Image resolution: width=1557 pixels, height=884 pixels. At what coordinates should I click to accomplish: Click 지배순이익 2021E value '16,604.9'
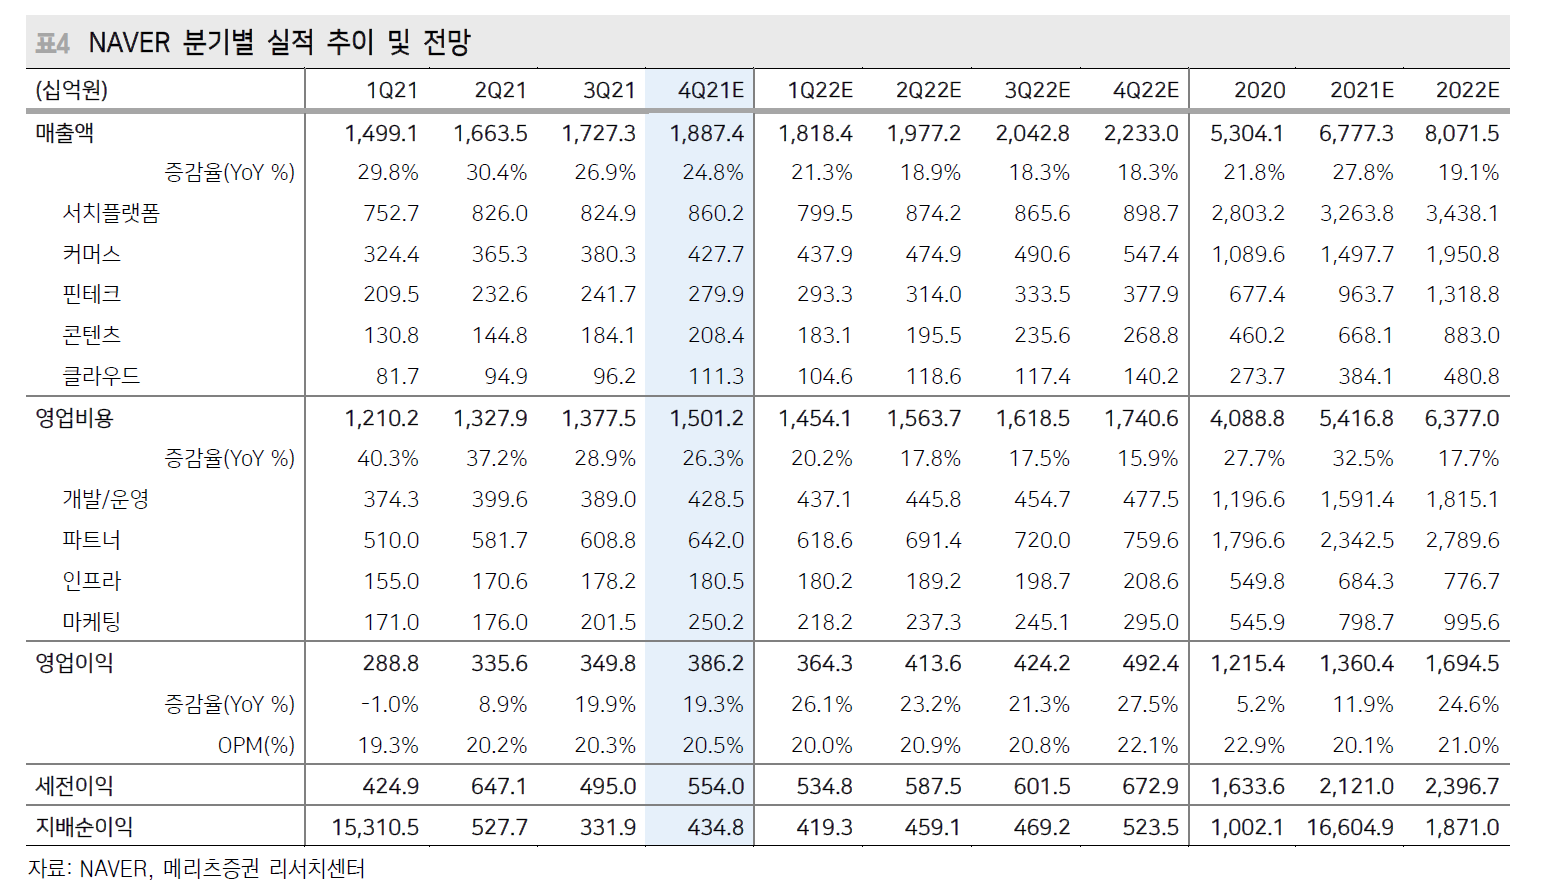[x=1350, y=827]
